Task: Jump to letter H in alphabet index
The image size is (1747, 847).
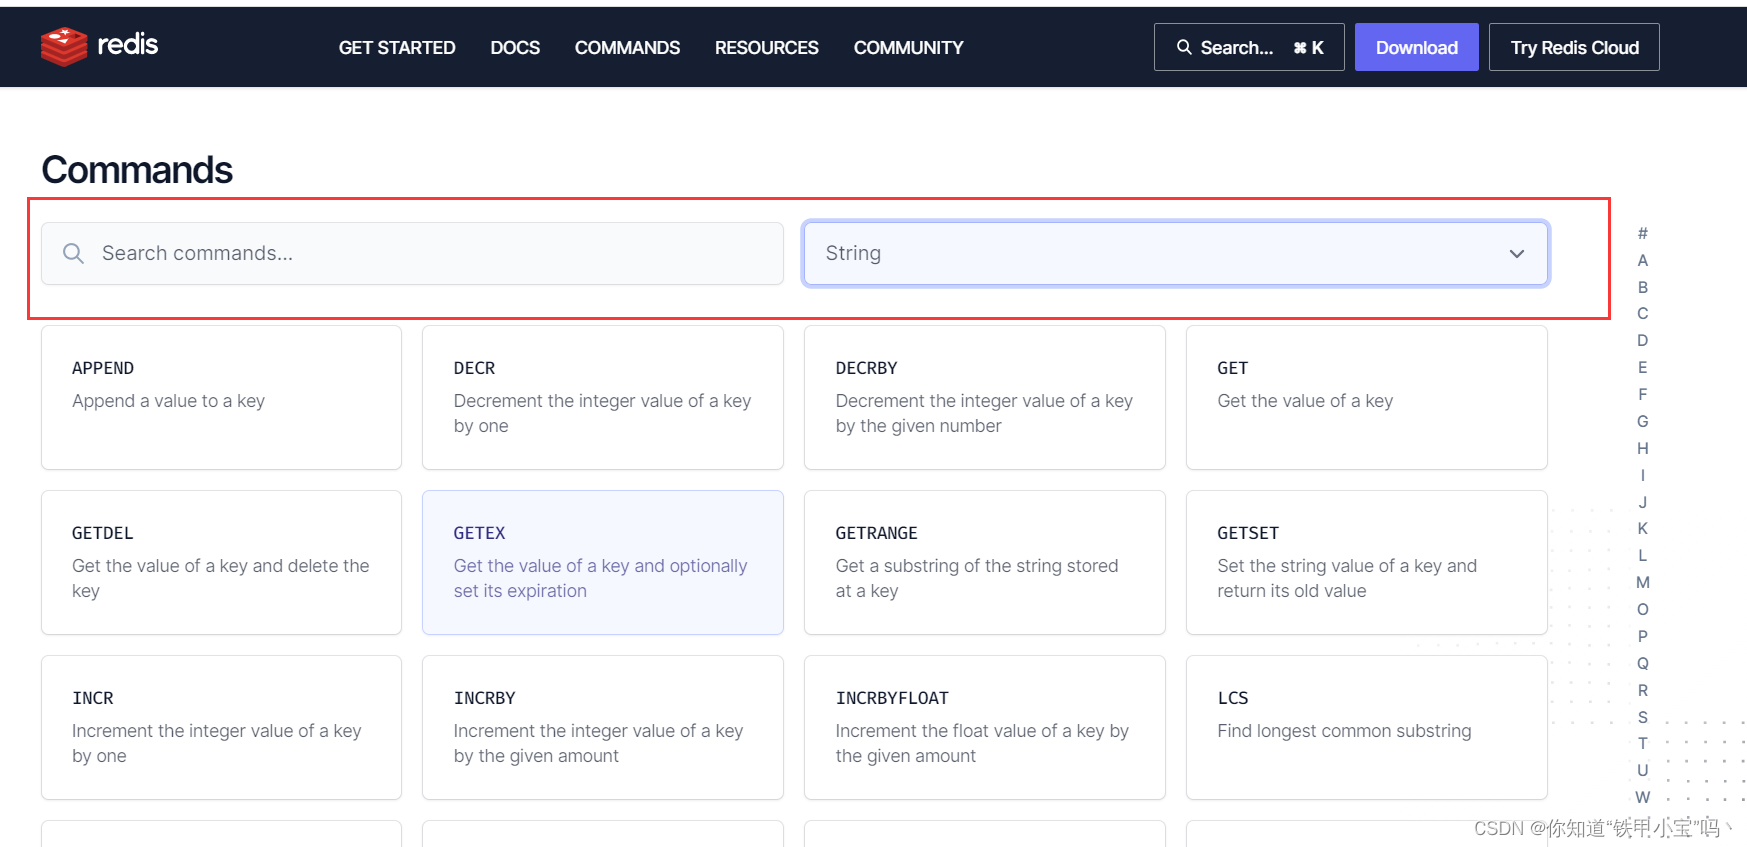Action: [x=1642, y=448]
